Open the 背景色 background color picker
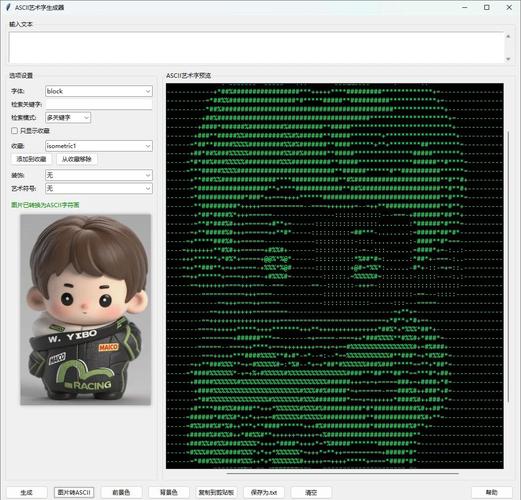This screenshot has height=500, width=521. click(169, 492)
